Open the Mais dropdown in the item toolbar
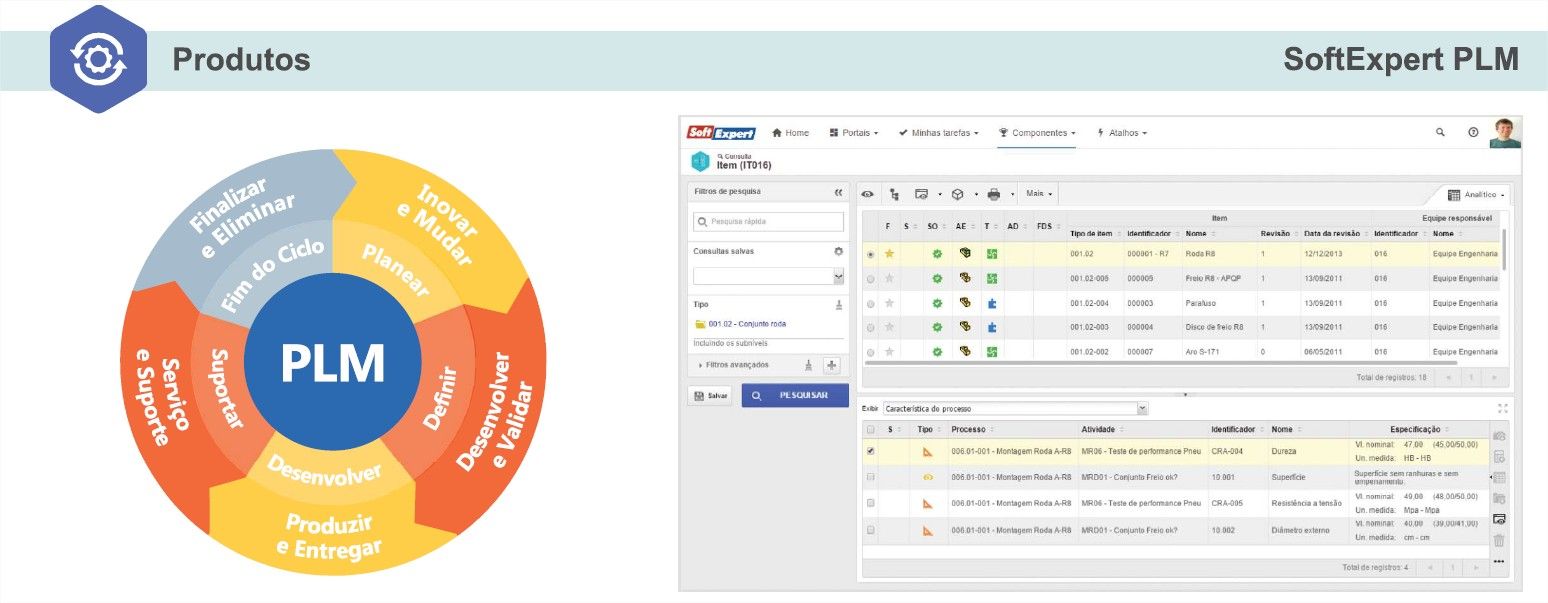Image resolution: width=1548 pixels, height=603 pixels. [1039, 194]
